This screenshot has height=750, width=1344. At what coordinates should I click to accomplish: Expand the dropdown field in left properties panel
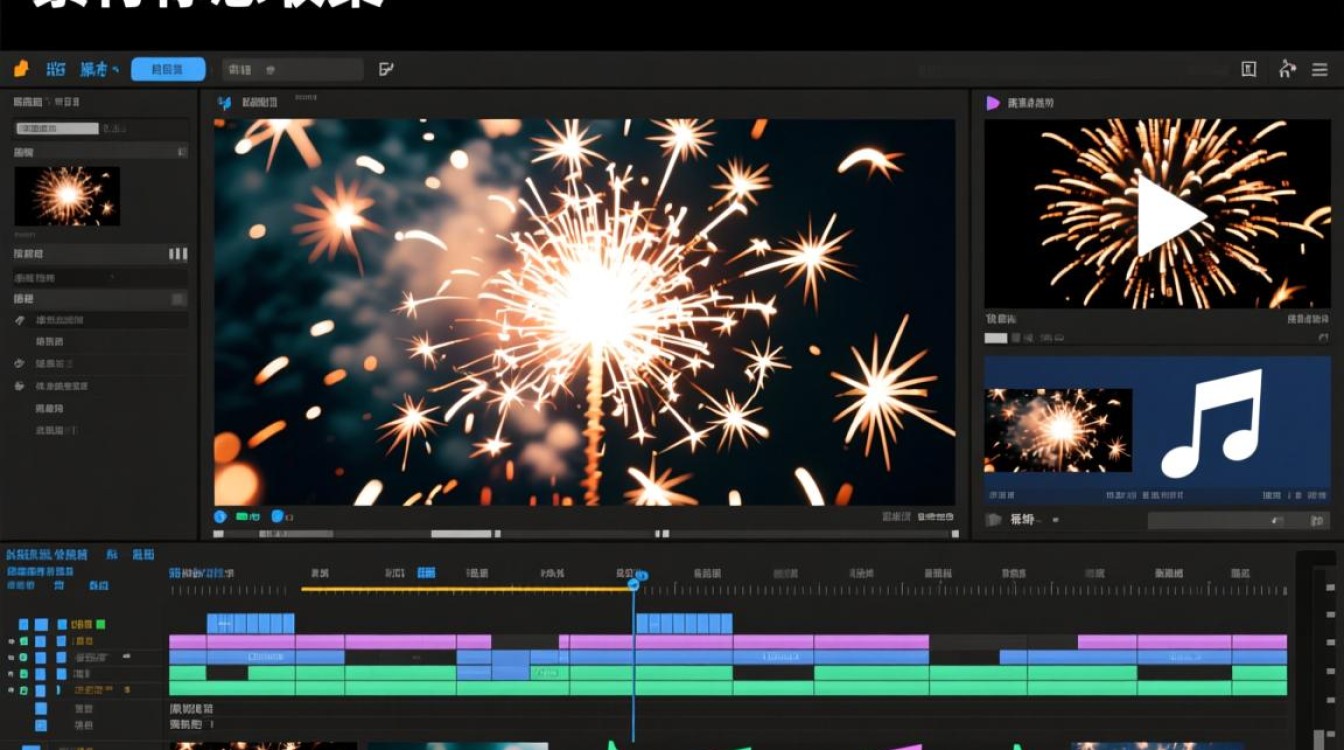100,151
